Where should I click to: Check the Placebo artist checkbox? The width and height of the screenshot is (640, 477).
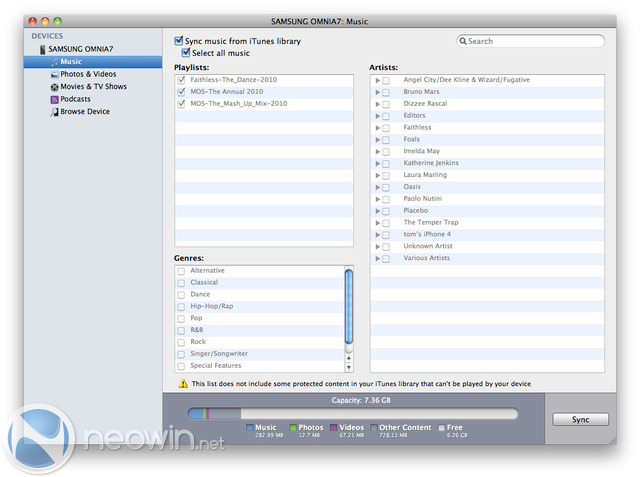tap(386, 211)
